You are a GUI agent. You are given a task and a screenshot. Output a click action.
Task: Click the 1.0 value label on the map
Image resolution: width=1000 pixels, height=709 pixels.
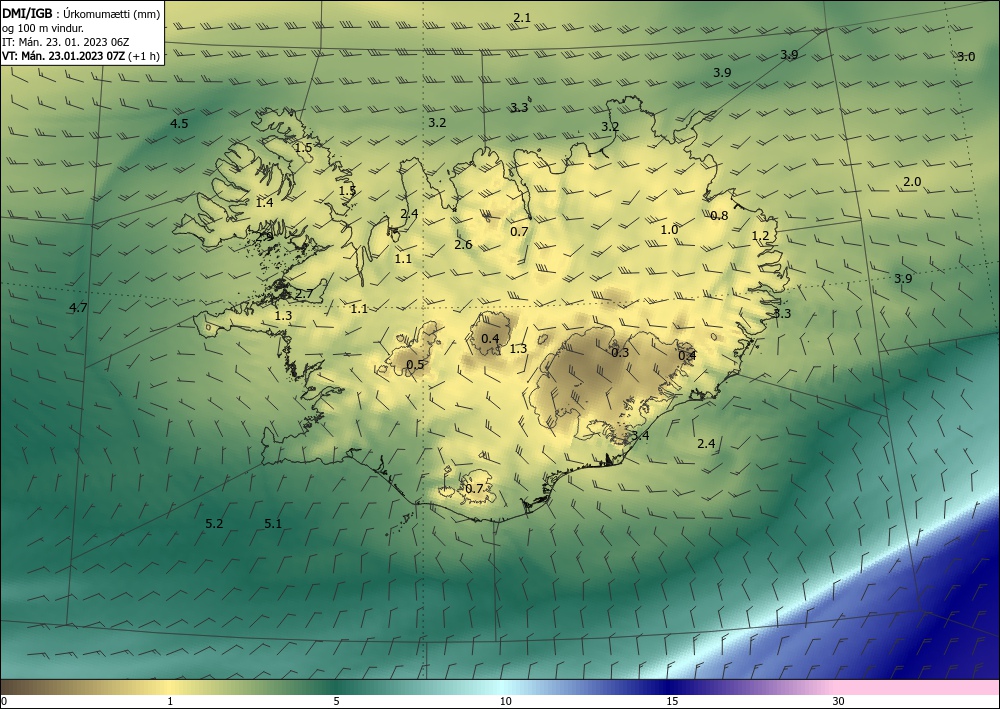(x=669, y=230)
